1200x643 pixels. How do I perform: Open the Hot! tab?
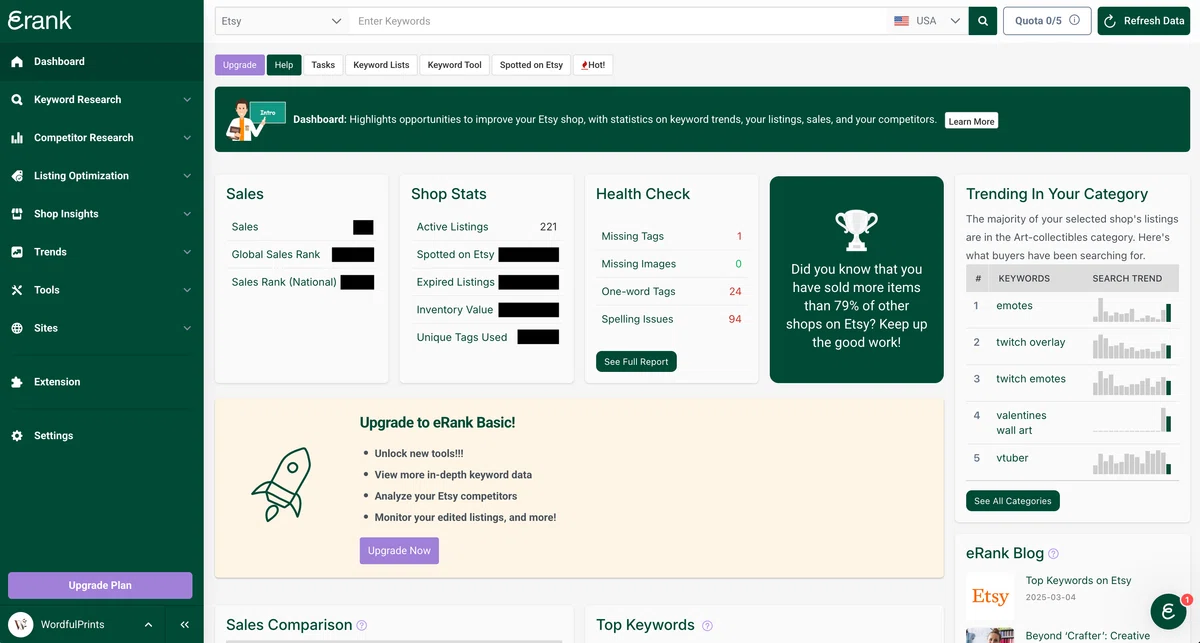tap(593, 65)
